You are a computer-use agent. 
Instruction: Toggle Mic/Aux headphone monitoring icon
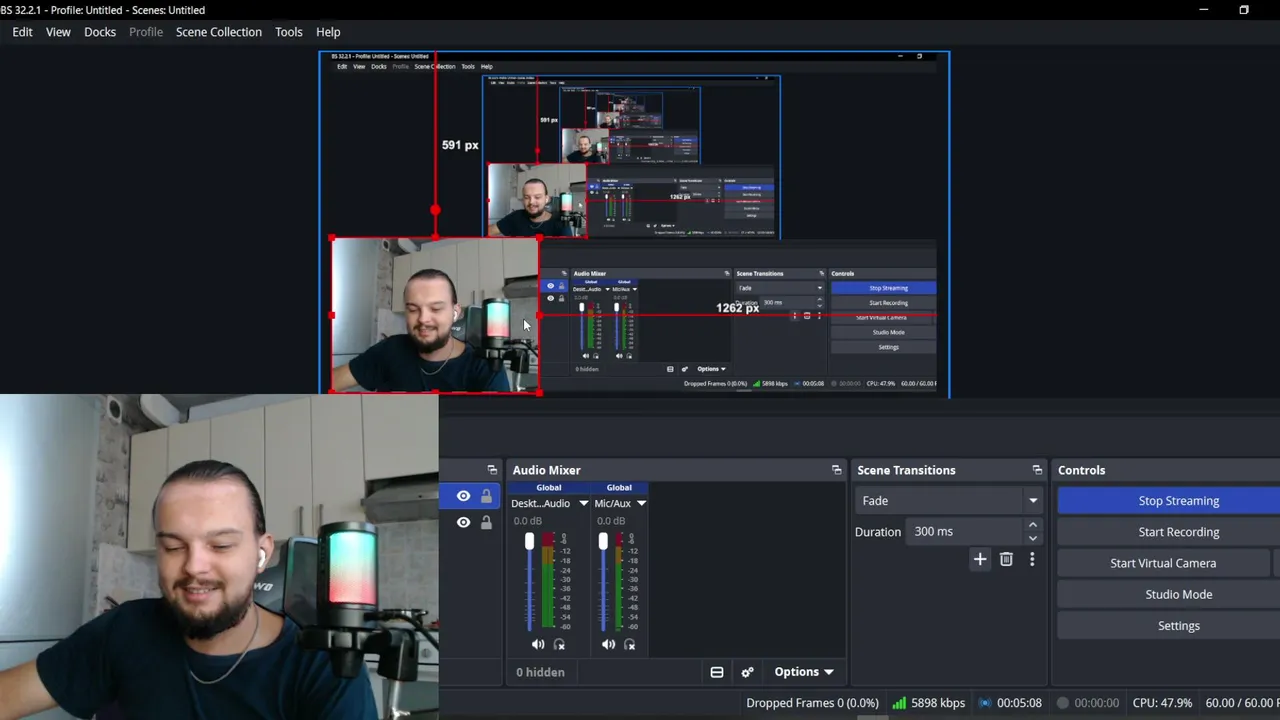click(630, 645)
